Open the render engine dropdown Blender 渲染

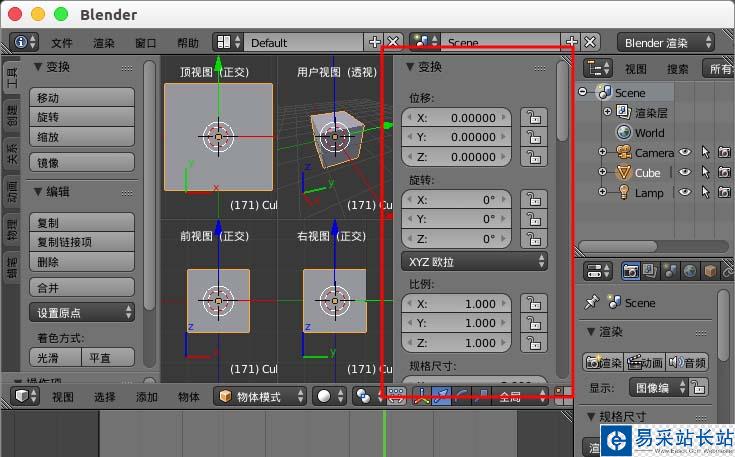coord(666,42)
